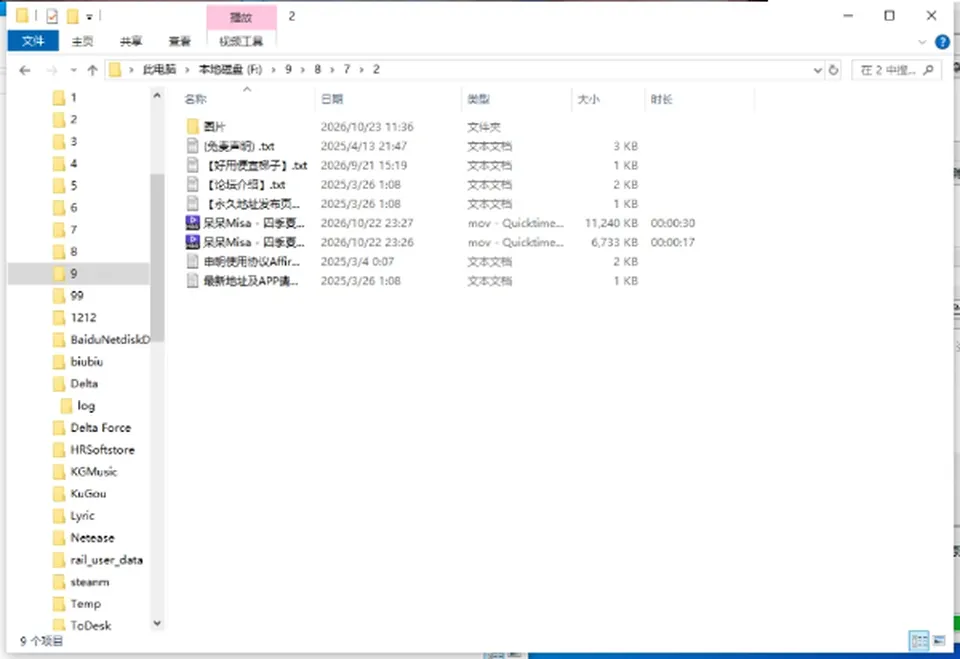Select the file 申明使用协议Affir... by its name
The width and height of the screenshot is (960, 659).
[252, 262]
